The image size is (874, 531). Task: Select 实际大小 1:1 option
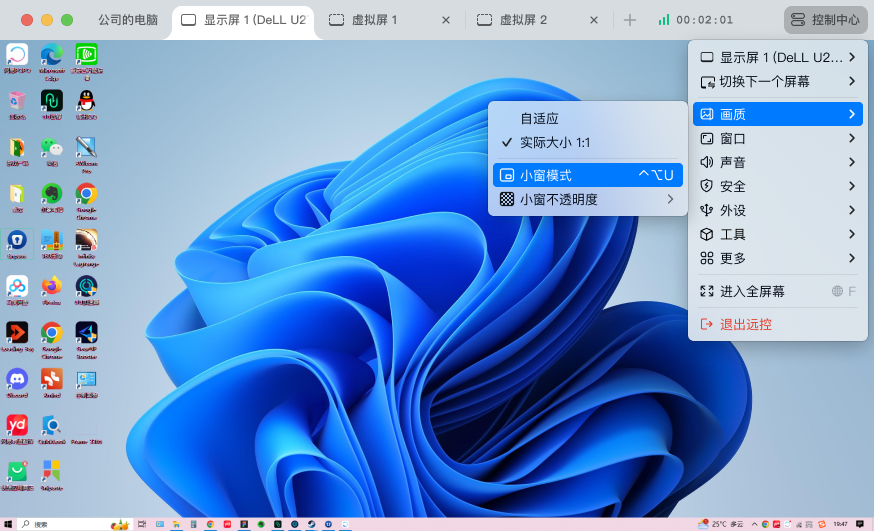(555, 143)
